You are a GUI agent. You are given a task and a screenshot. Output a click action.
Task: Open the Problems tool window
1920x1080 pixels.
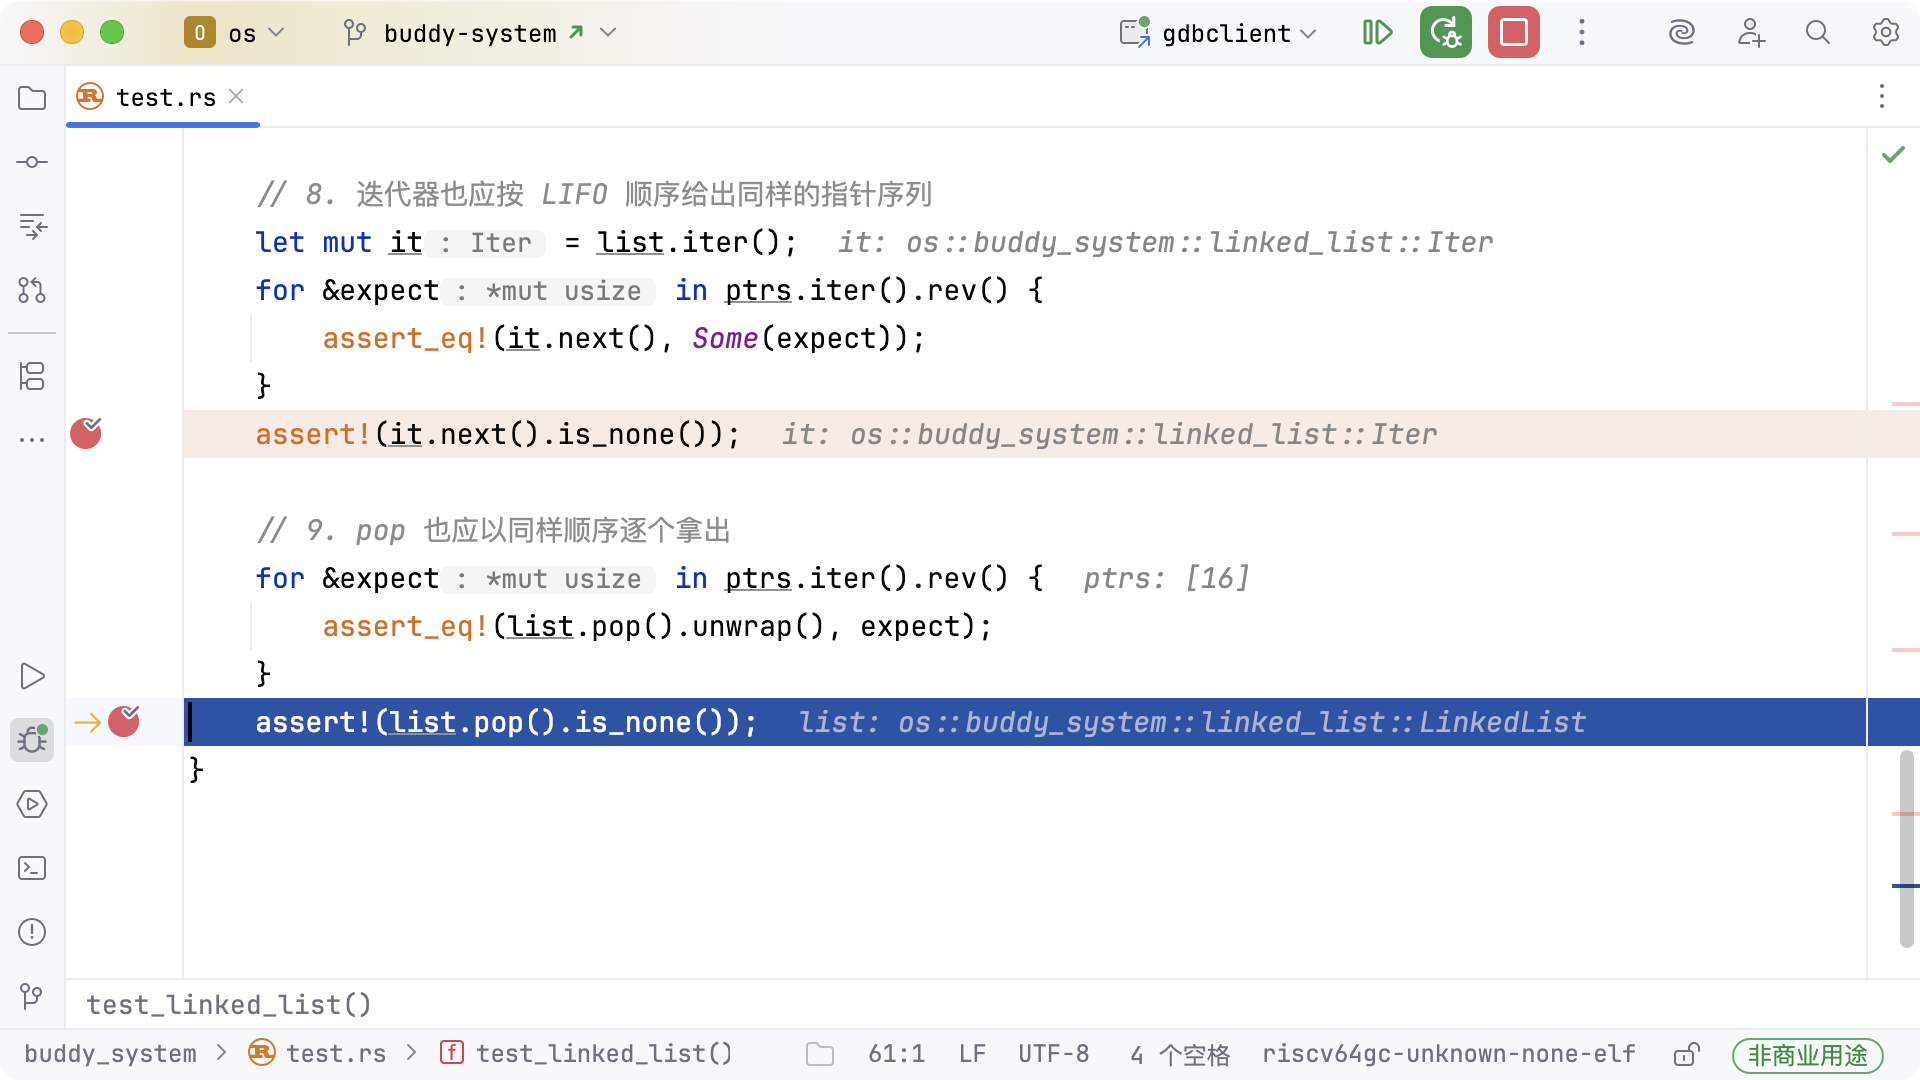coord(32,932)
